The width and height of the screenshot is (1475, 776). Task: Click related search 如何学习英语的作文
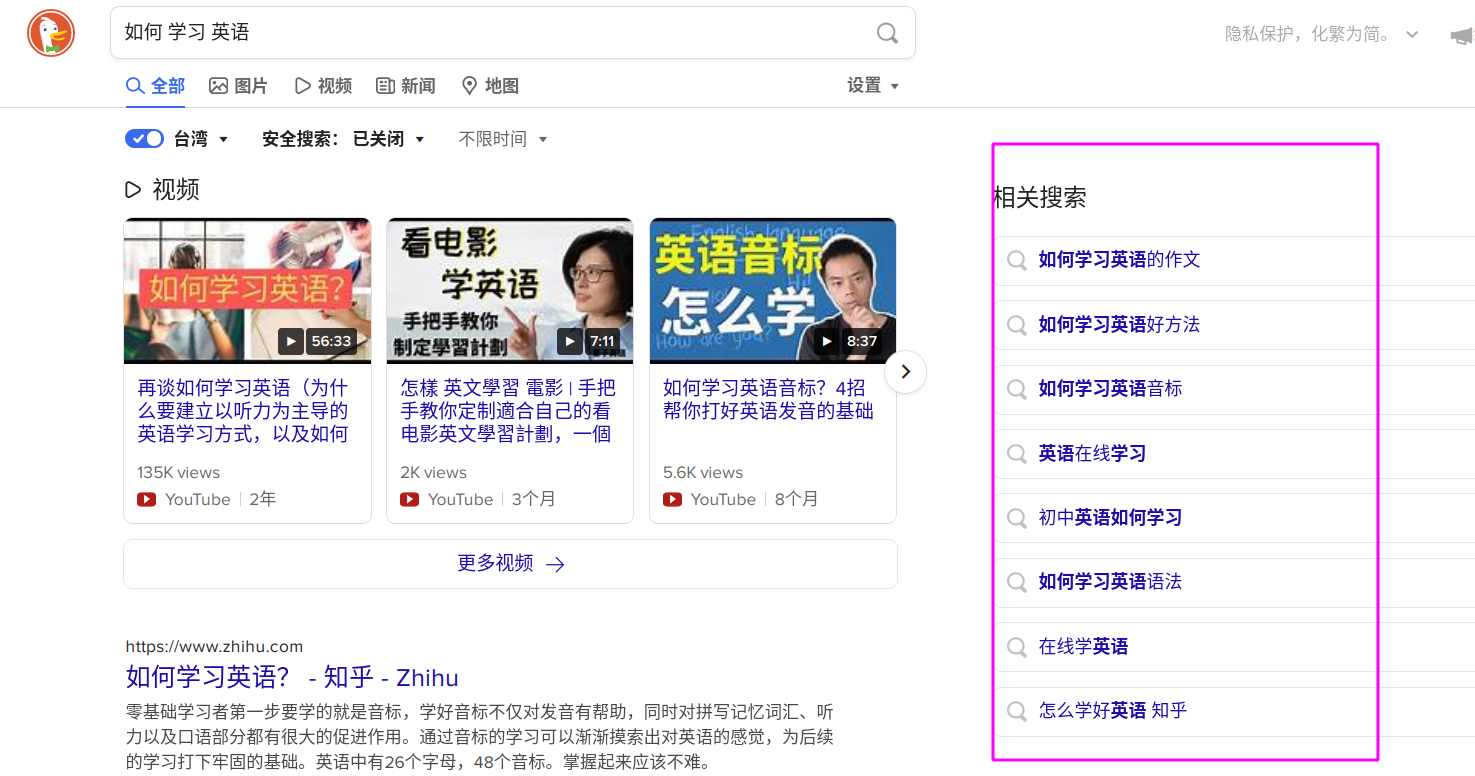coord(1119,260)
